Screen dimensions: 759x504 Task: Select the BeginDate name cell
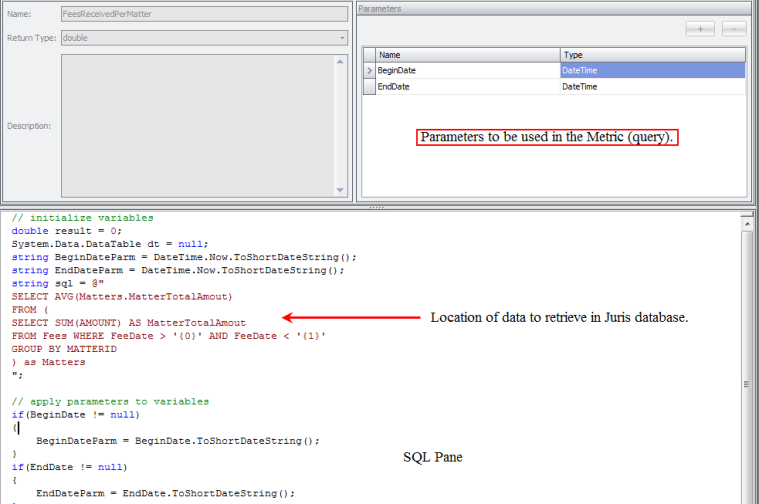click(x=467, y=71)
